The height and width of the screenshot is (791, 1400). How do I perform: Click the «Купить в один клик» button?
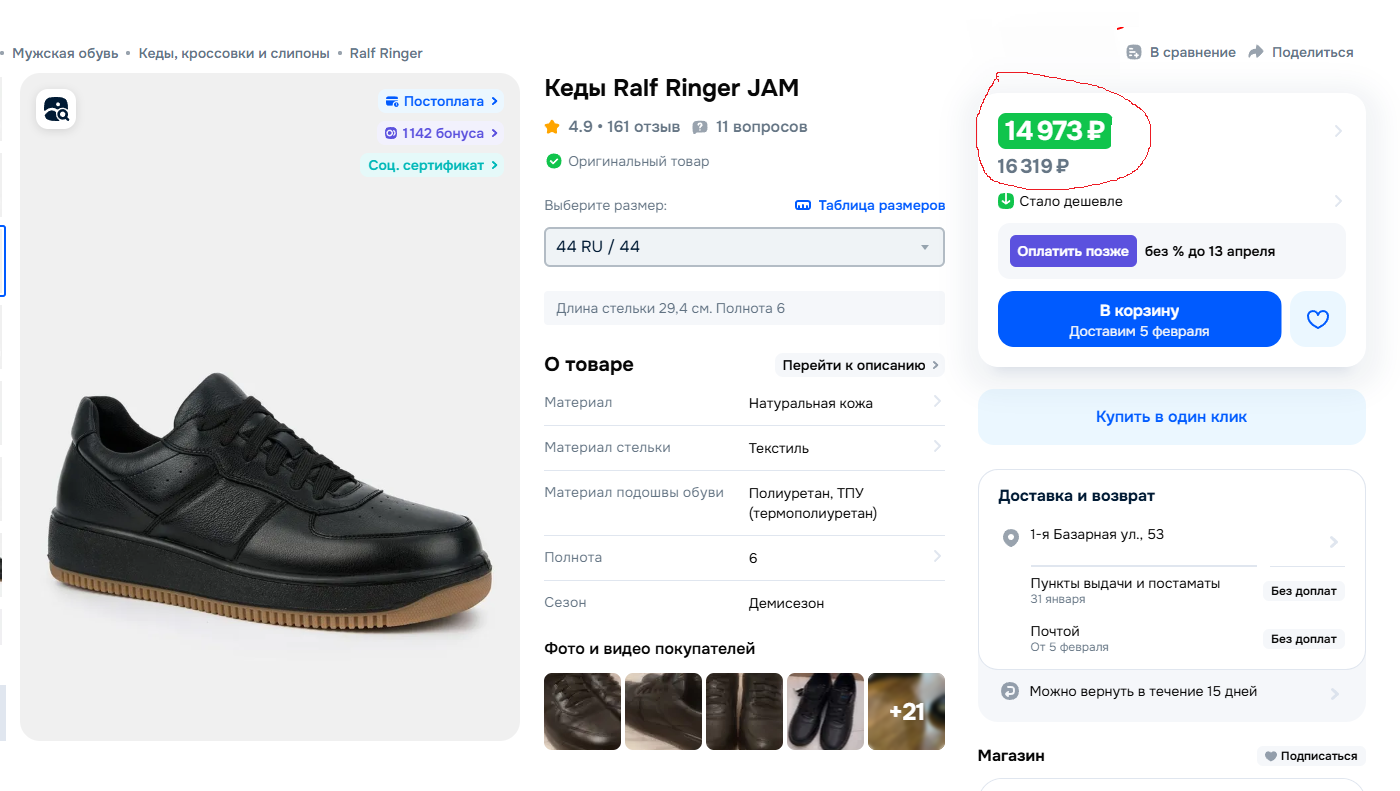coord(1171,417)
